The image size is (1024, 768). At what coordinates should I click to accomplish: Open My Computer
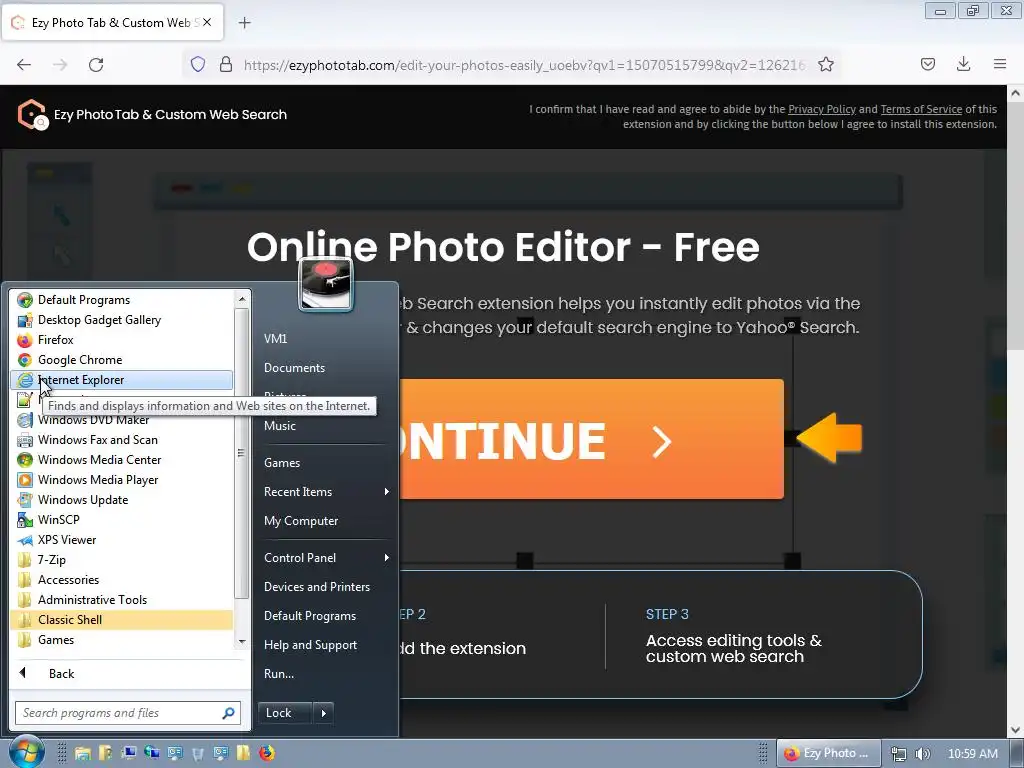(300, 521)
